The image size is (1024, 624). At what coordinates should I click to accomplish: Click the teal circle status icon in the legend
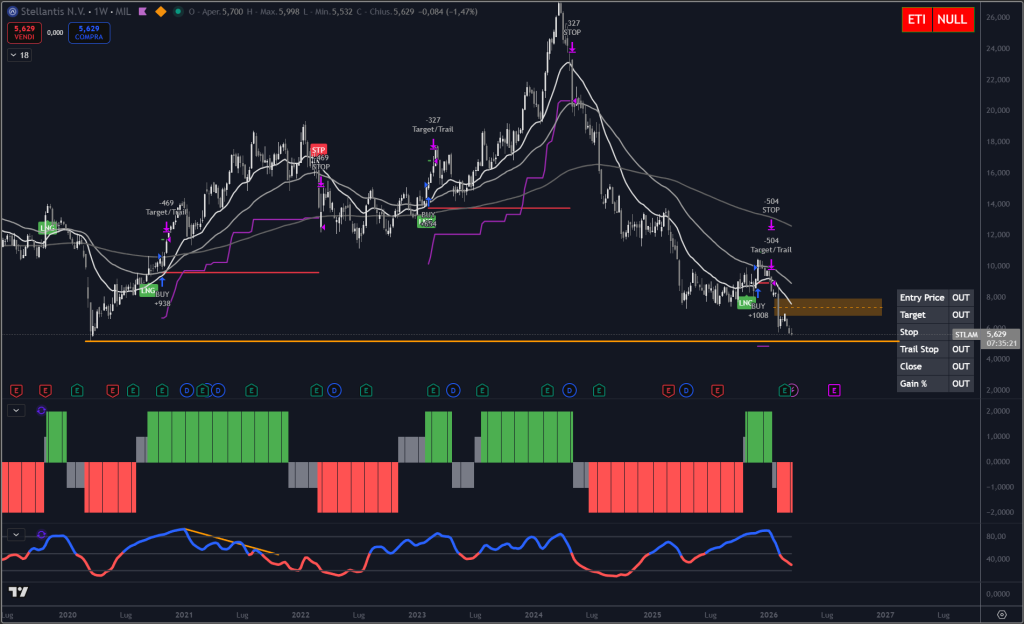[x=178, y=12]
